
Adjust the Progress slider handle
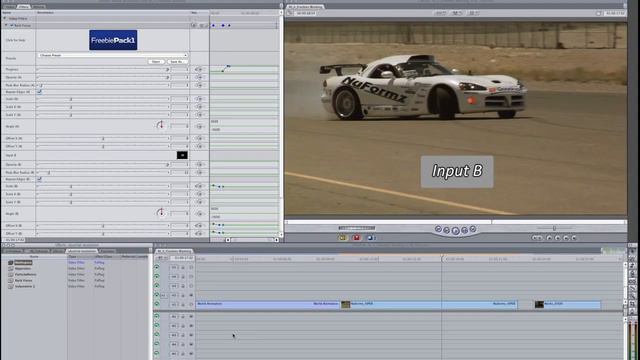(x=167, y=70)
